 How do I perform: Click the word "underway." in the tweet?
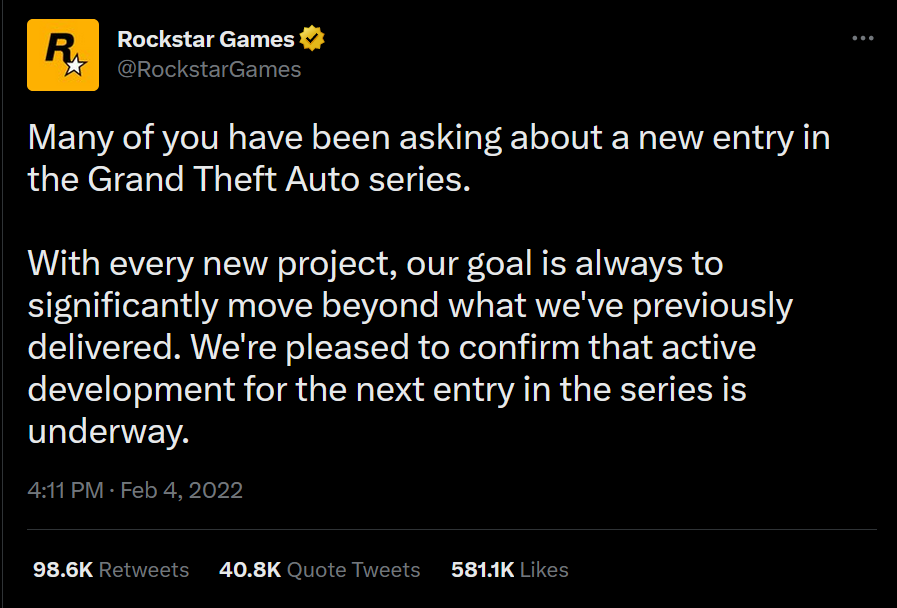(108, 431)
